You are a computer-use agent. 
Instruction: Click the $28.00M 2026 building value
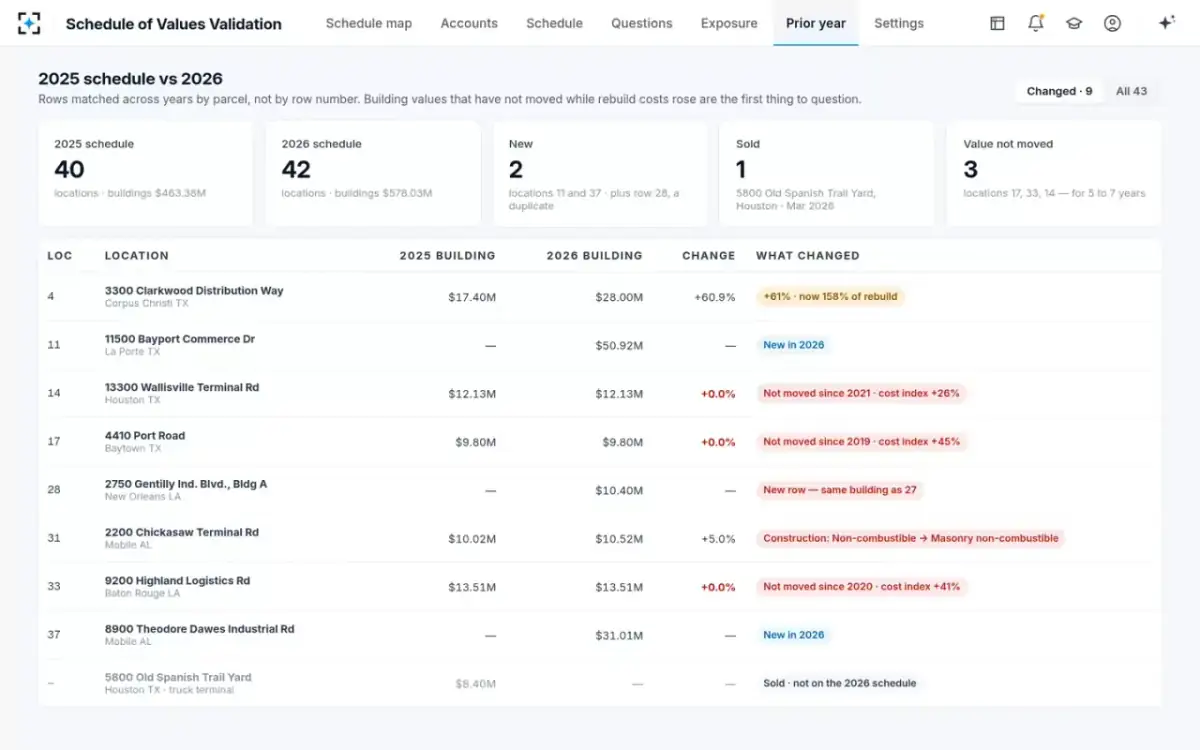tap(619, 297)
